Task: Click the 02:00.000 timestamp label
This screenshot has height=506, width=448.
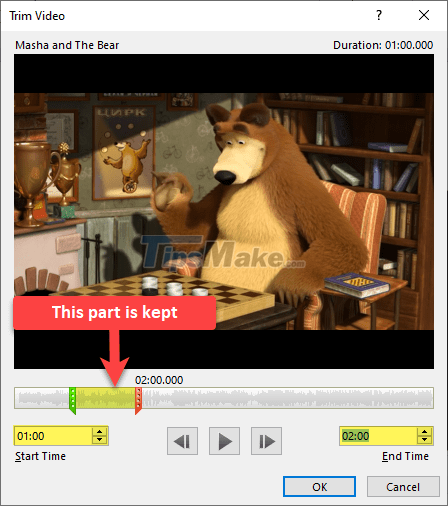Action: point(159,380)
